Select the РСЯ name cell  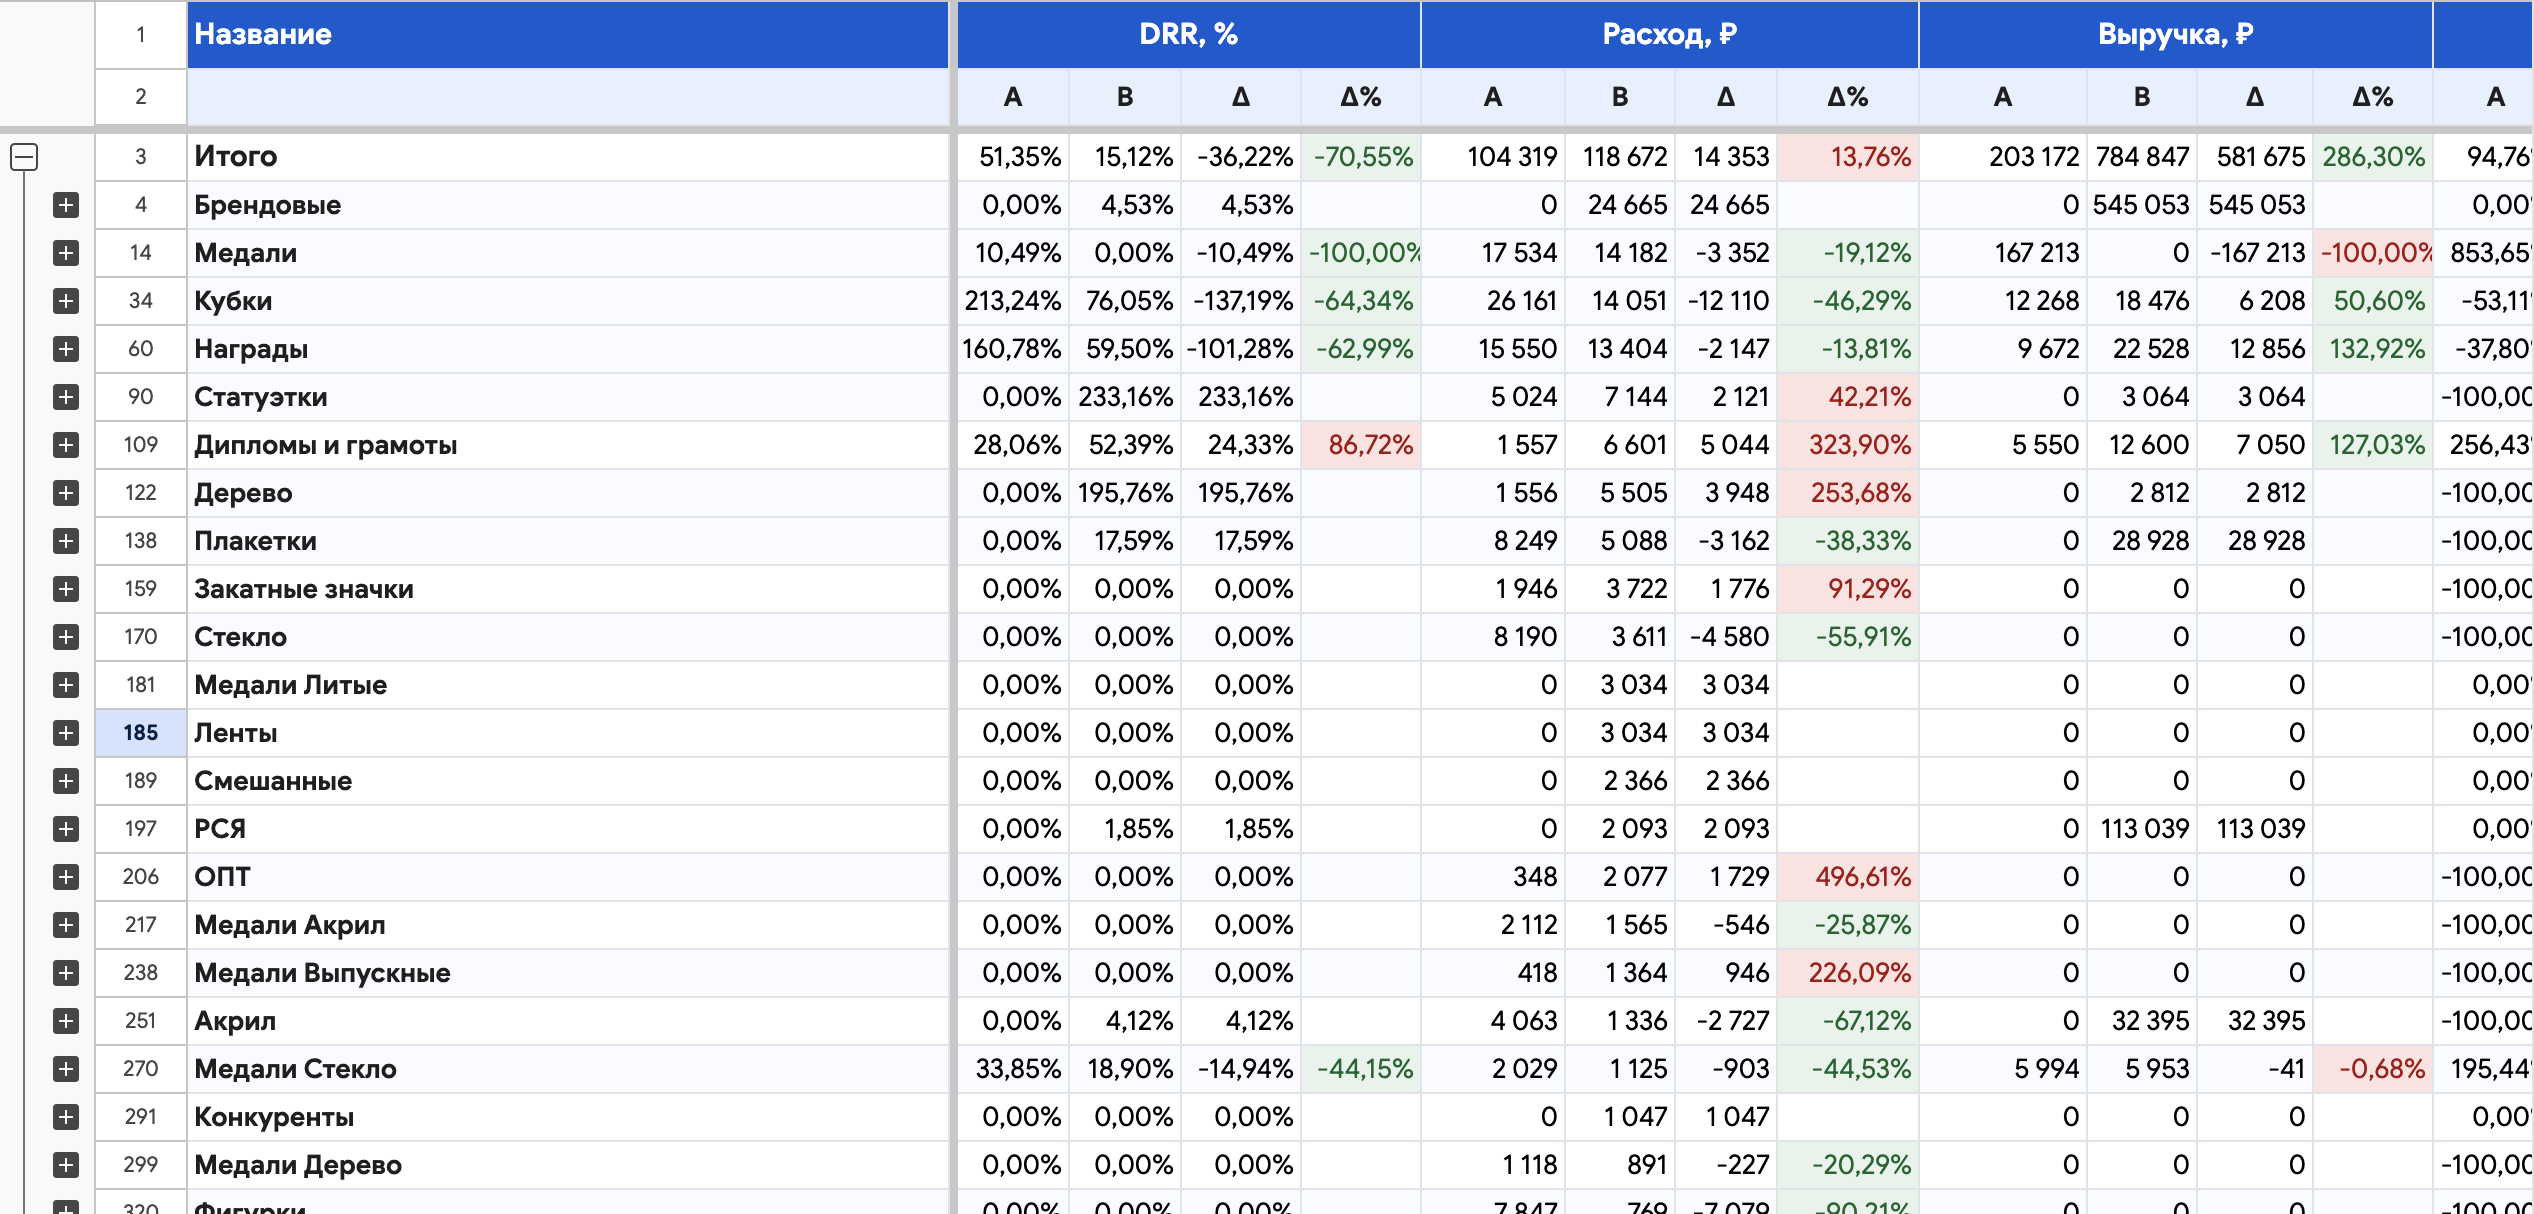568,829
